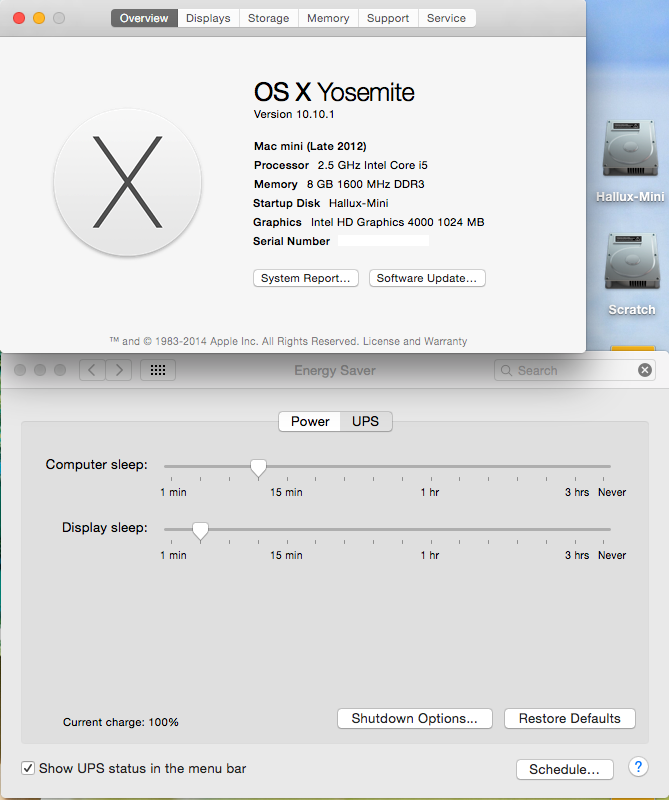Viewport: 669px width, 800px height.
Task: Click the Startup Disk value 'Hallux-Mini'
Action: (358, 203)
